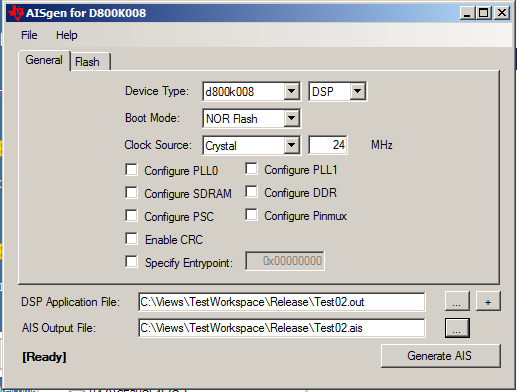Viewport: 517px width, 392px height.
Task: Open the Boot Mode NOR Flash dropdown
Action: pyautogui.click(x=291, y=118)
